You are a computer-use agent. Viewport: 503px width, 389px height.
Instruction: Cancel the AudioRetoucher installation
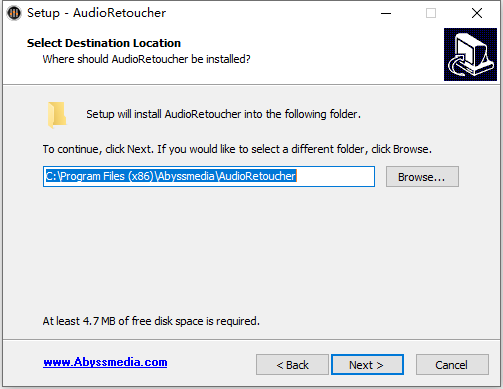click(452, 365)
